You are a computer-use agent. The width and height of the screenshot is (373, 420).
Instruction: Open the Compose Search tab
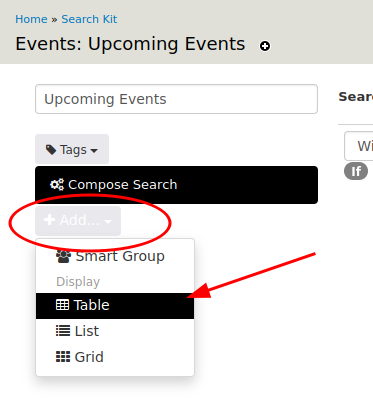176,185
